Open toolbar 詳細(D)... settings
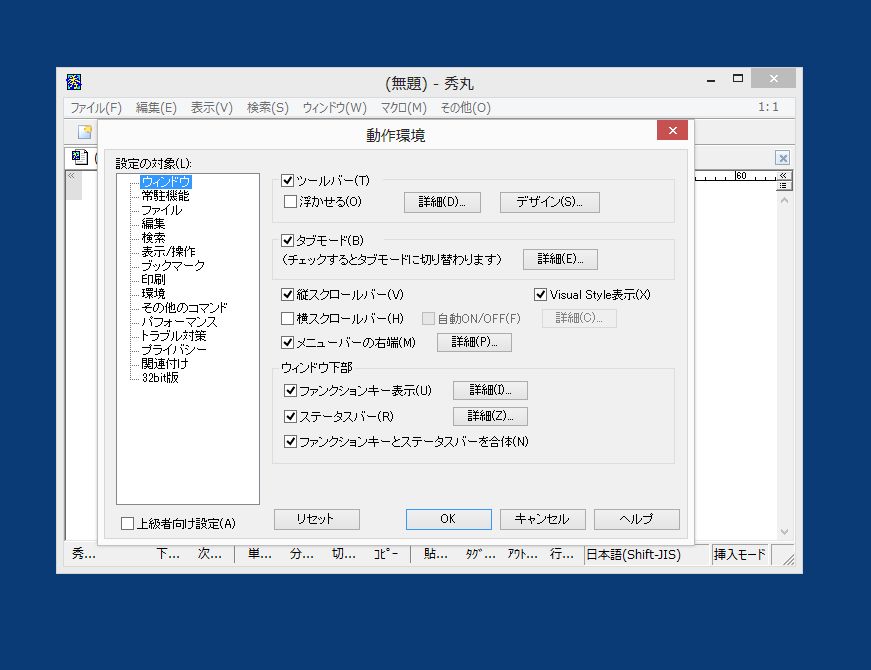Screen dimensions: 871x670 point(442,202)
